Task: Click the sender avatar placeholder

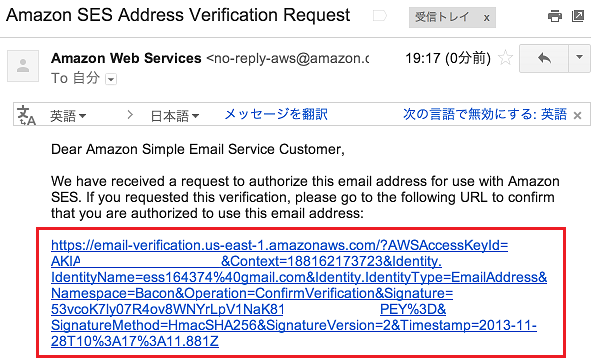Action: pos(23,66)
